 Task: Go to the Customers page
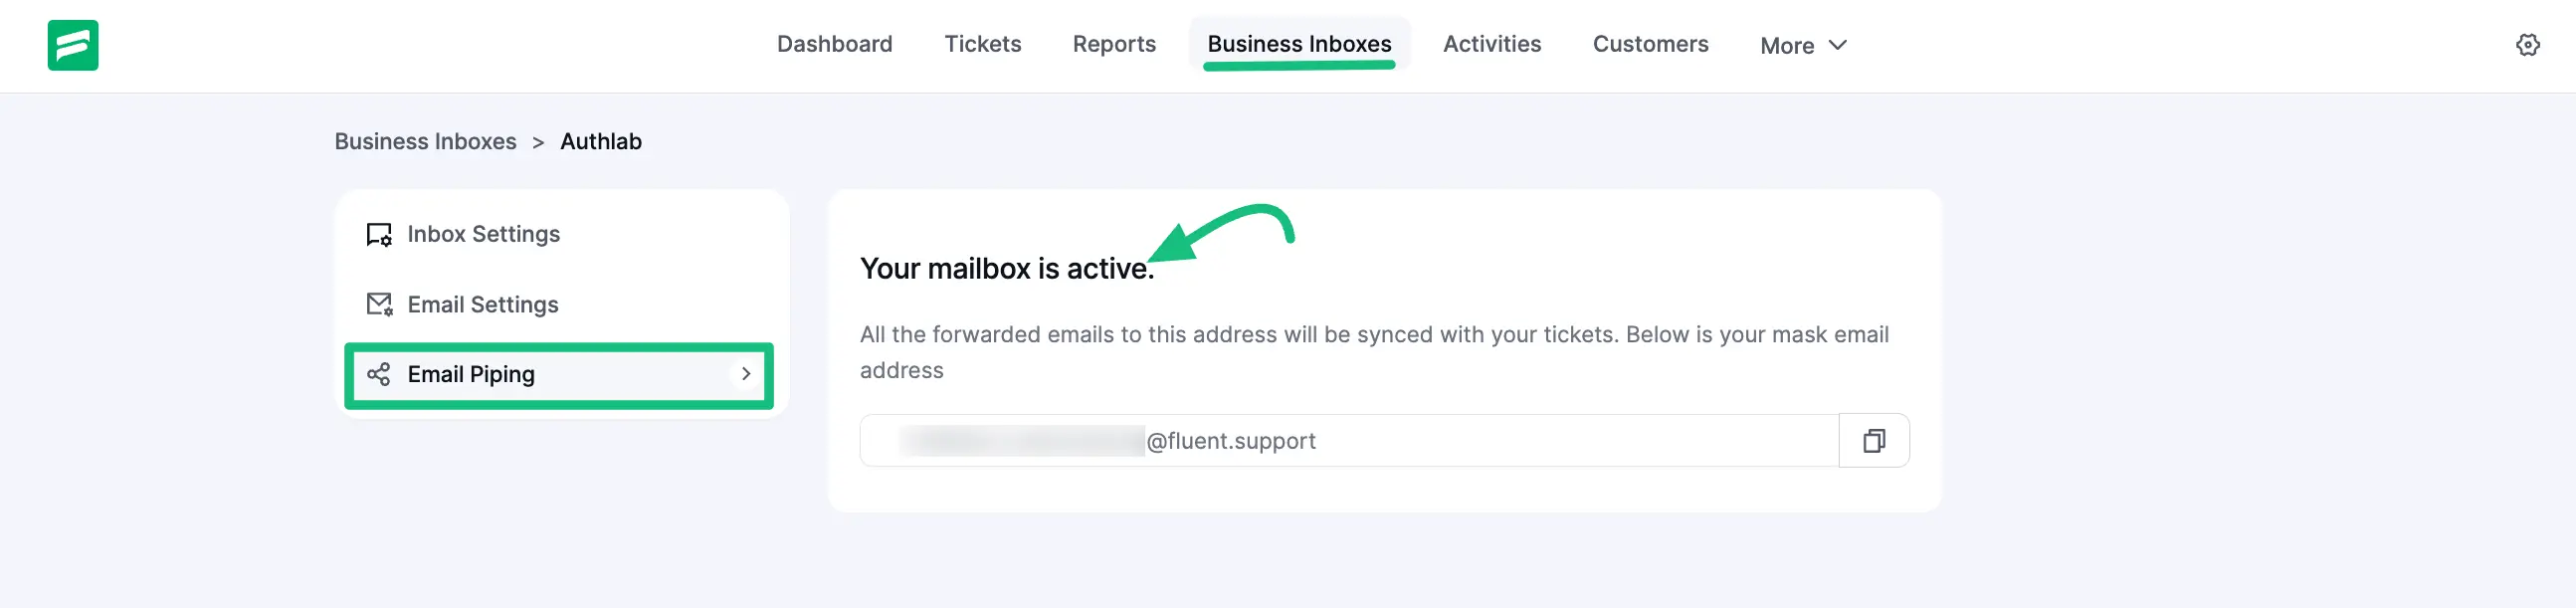1650,44
